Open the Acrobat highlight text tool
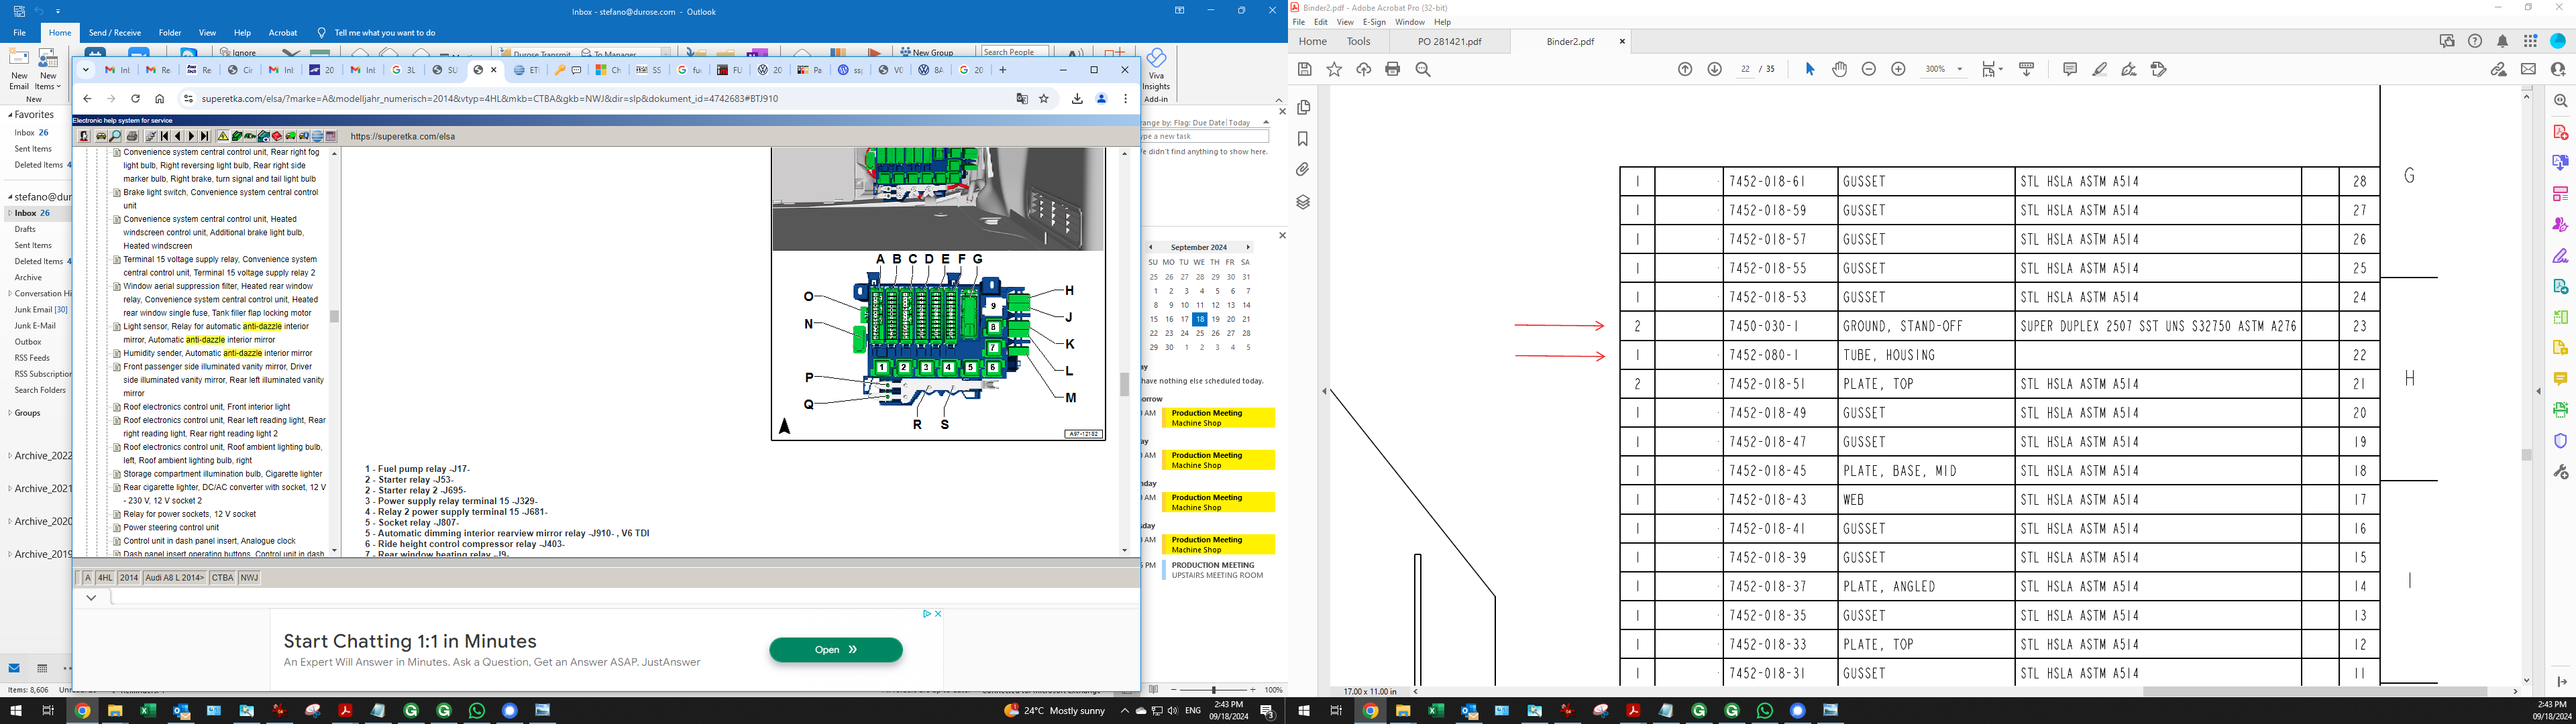2576x724 pixels. tap(2099, 69)
